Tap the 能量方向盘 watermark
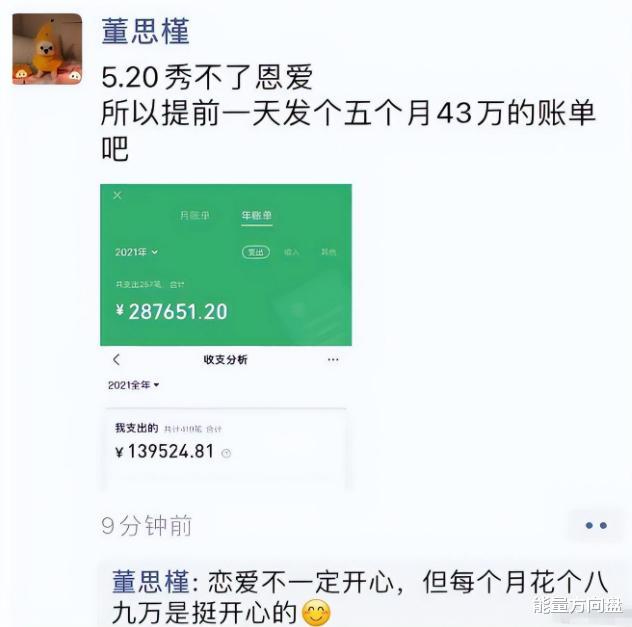Screen dimensions: 632x627 (x=577, y=605)
